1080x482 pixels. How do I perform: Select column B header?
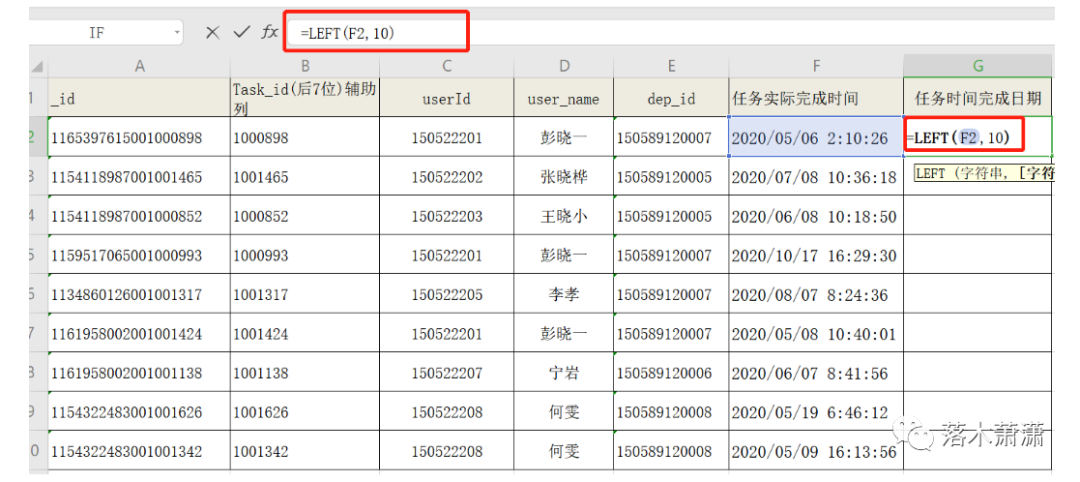point(305,66)
